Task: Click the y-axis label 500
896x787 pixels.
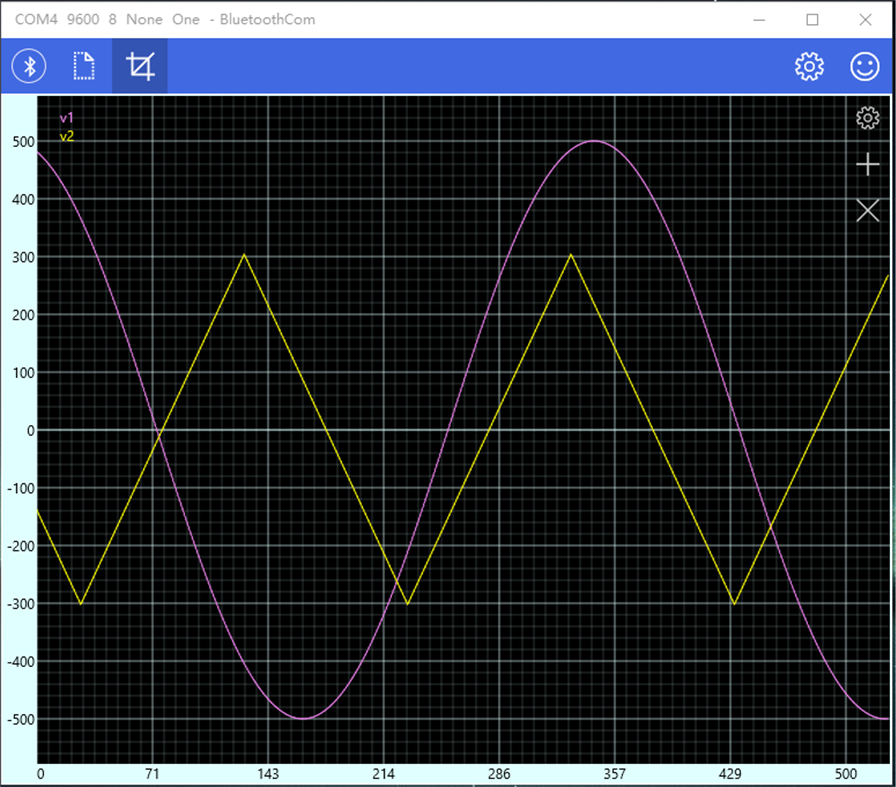Action: 23,142
